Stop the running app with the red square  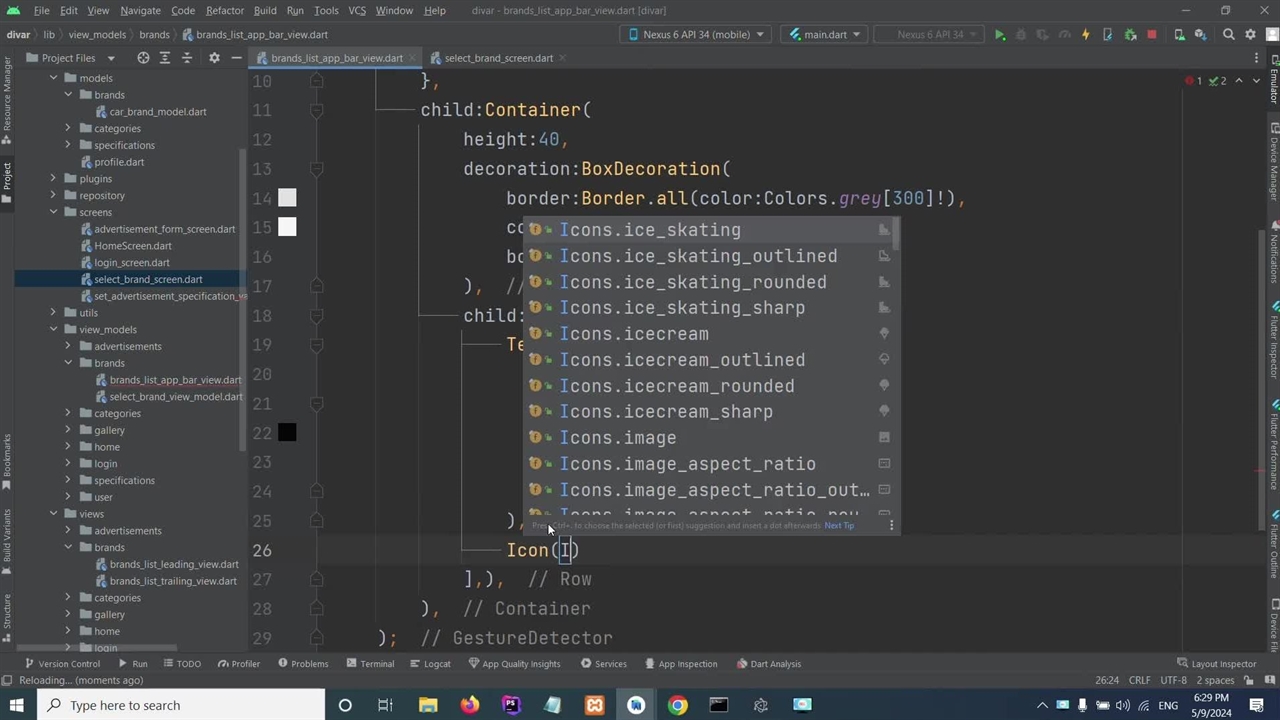click(1151, 35)
